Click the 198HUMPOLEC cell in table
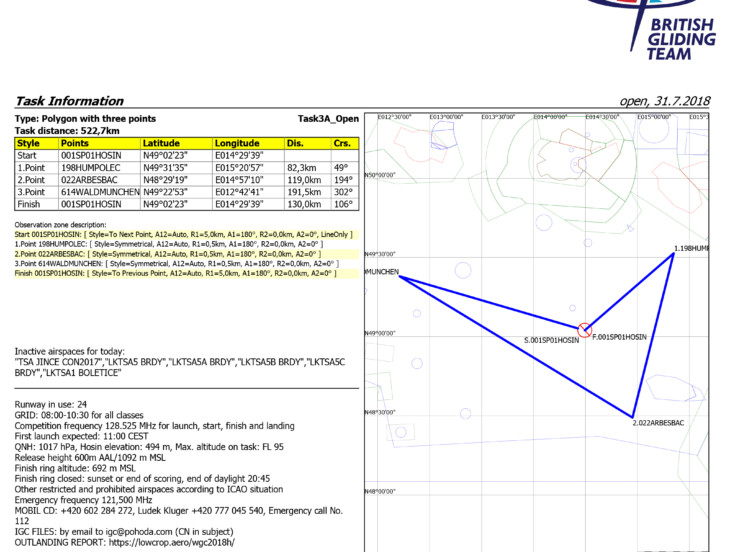 tap(91, 167)
